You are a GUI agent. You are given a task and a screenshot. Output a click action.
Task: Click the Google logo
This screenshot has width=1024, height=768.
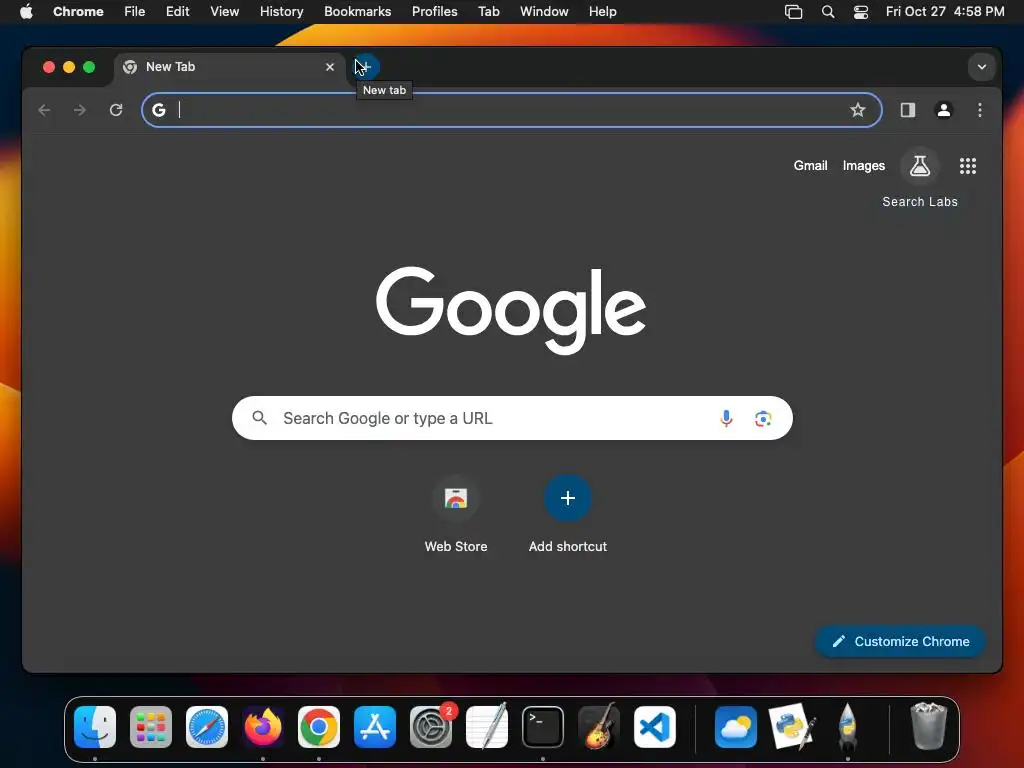511,310
